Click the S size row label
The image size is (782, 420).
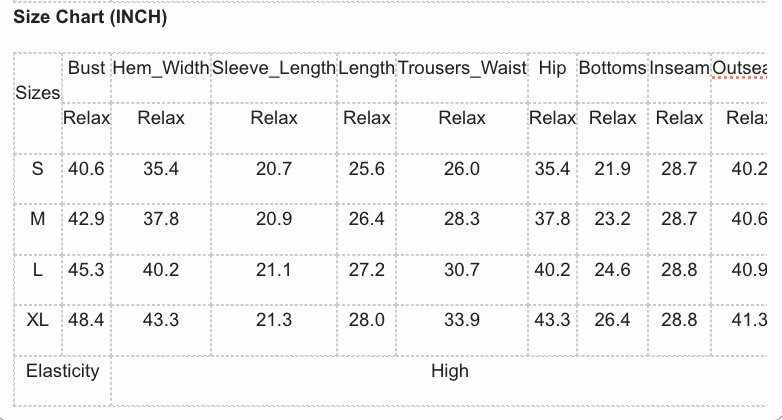point(38,169)
